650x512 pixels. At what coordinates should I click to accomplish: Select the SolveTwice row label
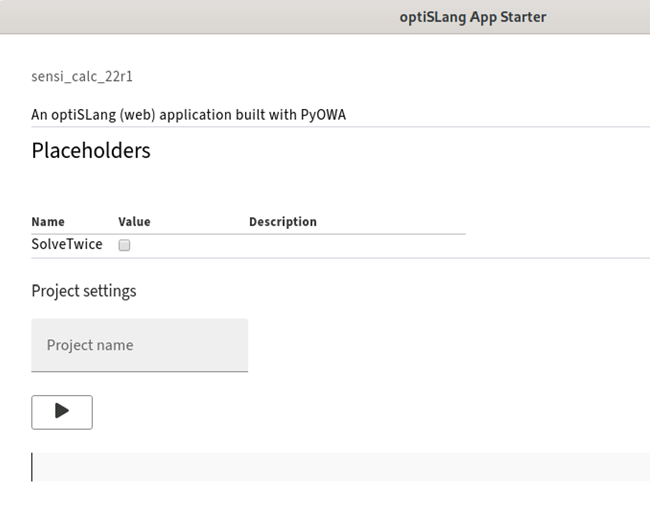click(67, 245)
